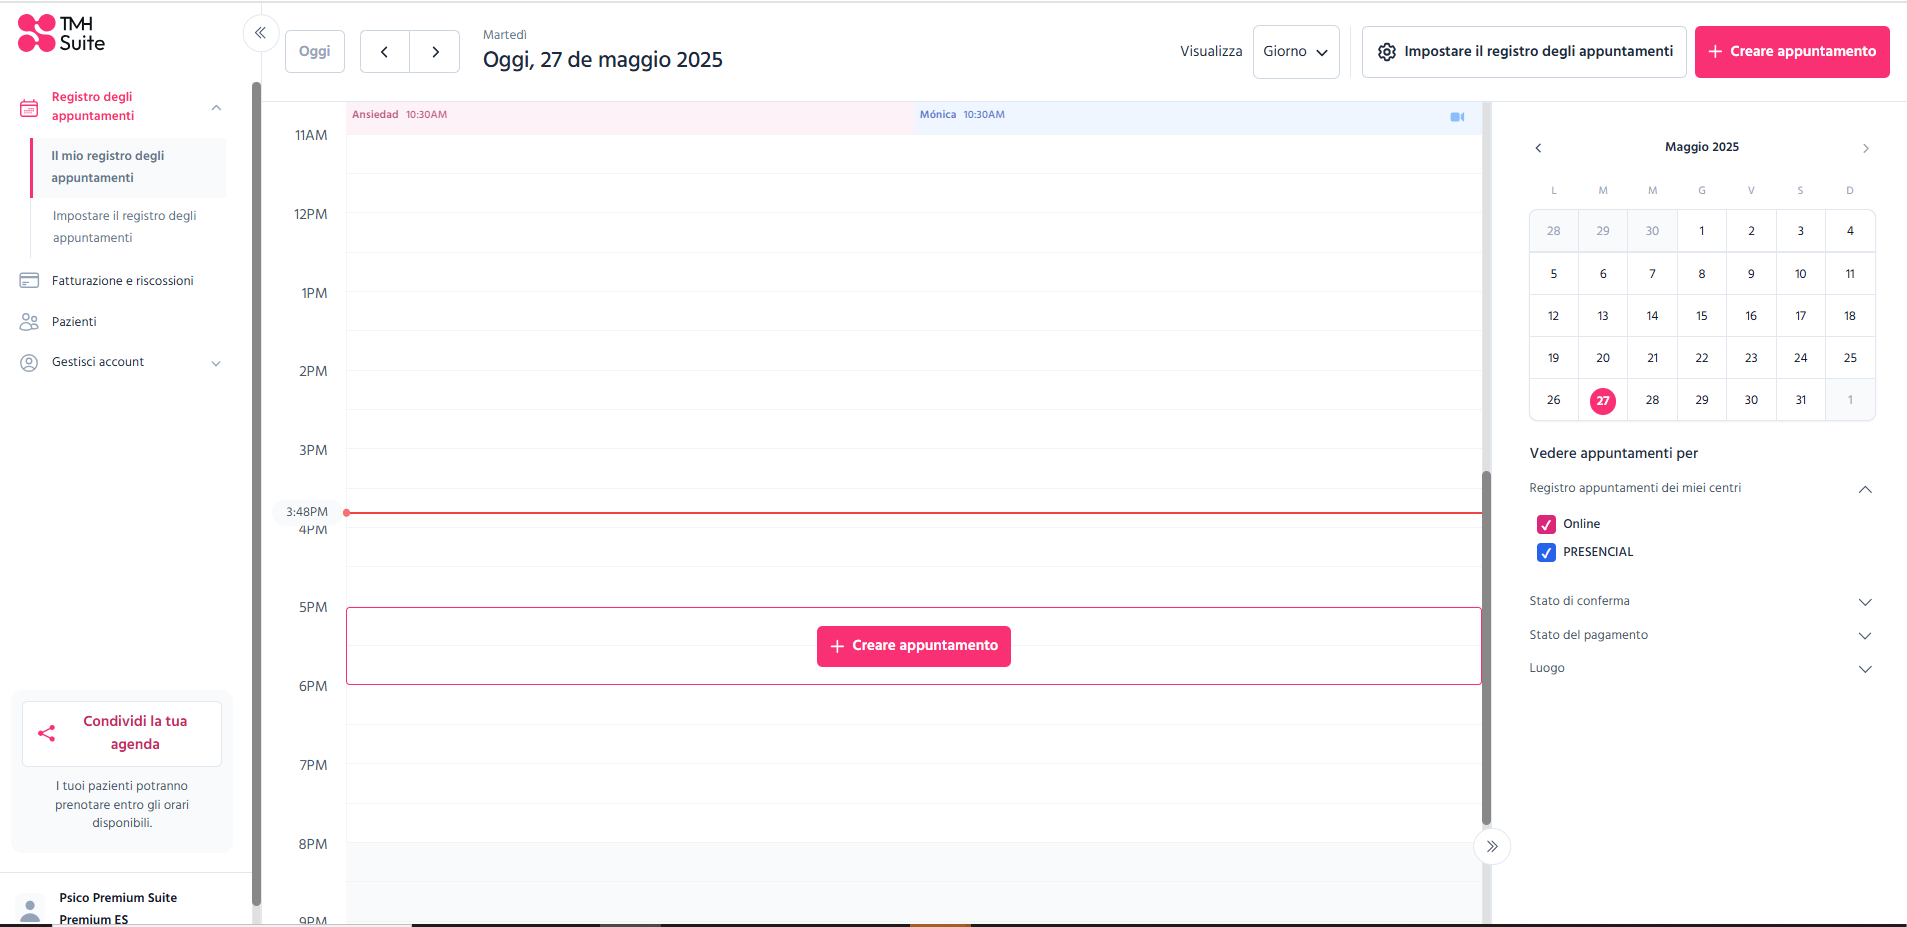Select May 28 in mini calendar
Viewport: 1907px width, 927px height.
click(x=1652, y=400)
